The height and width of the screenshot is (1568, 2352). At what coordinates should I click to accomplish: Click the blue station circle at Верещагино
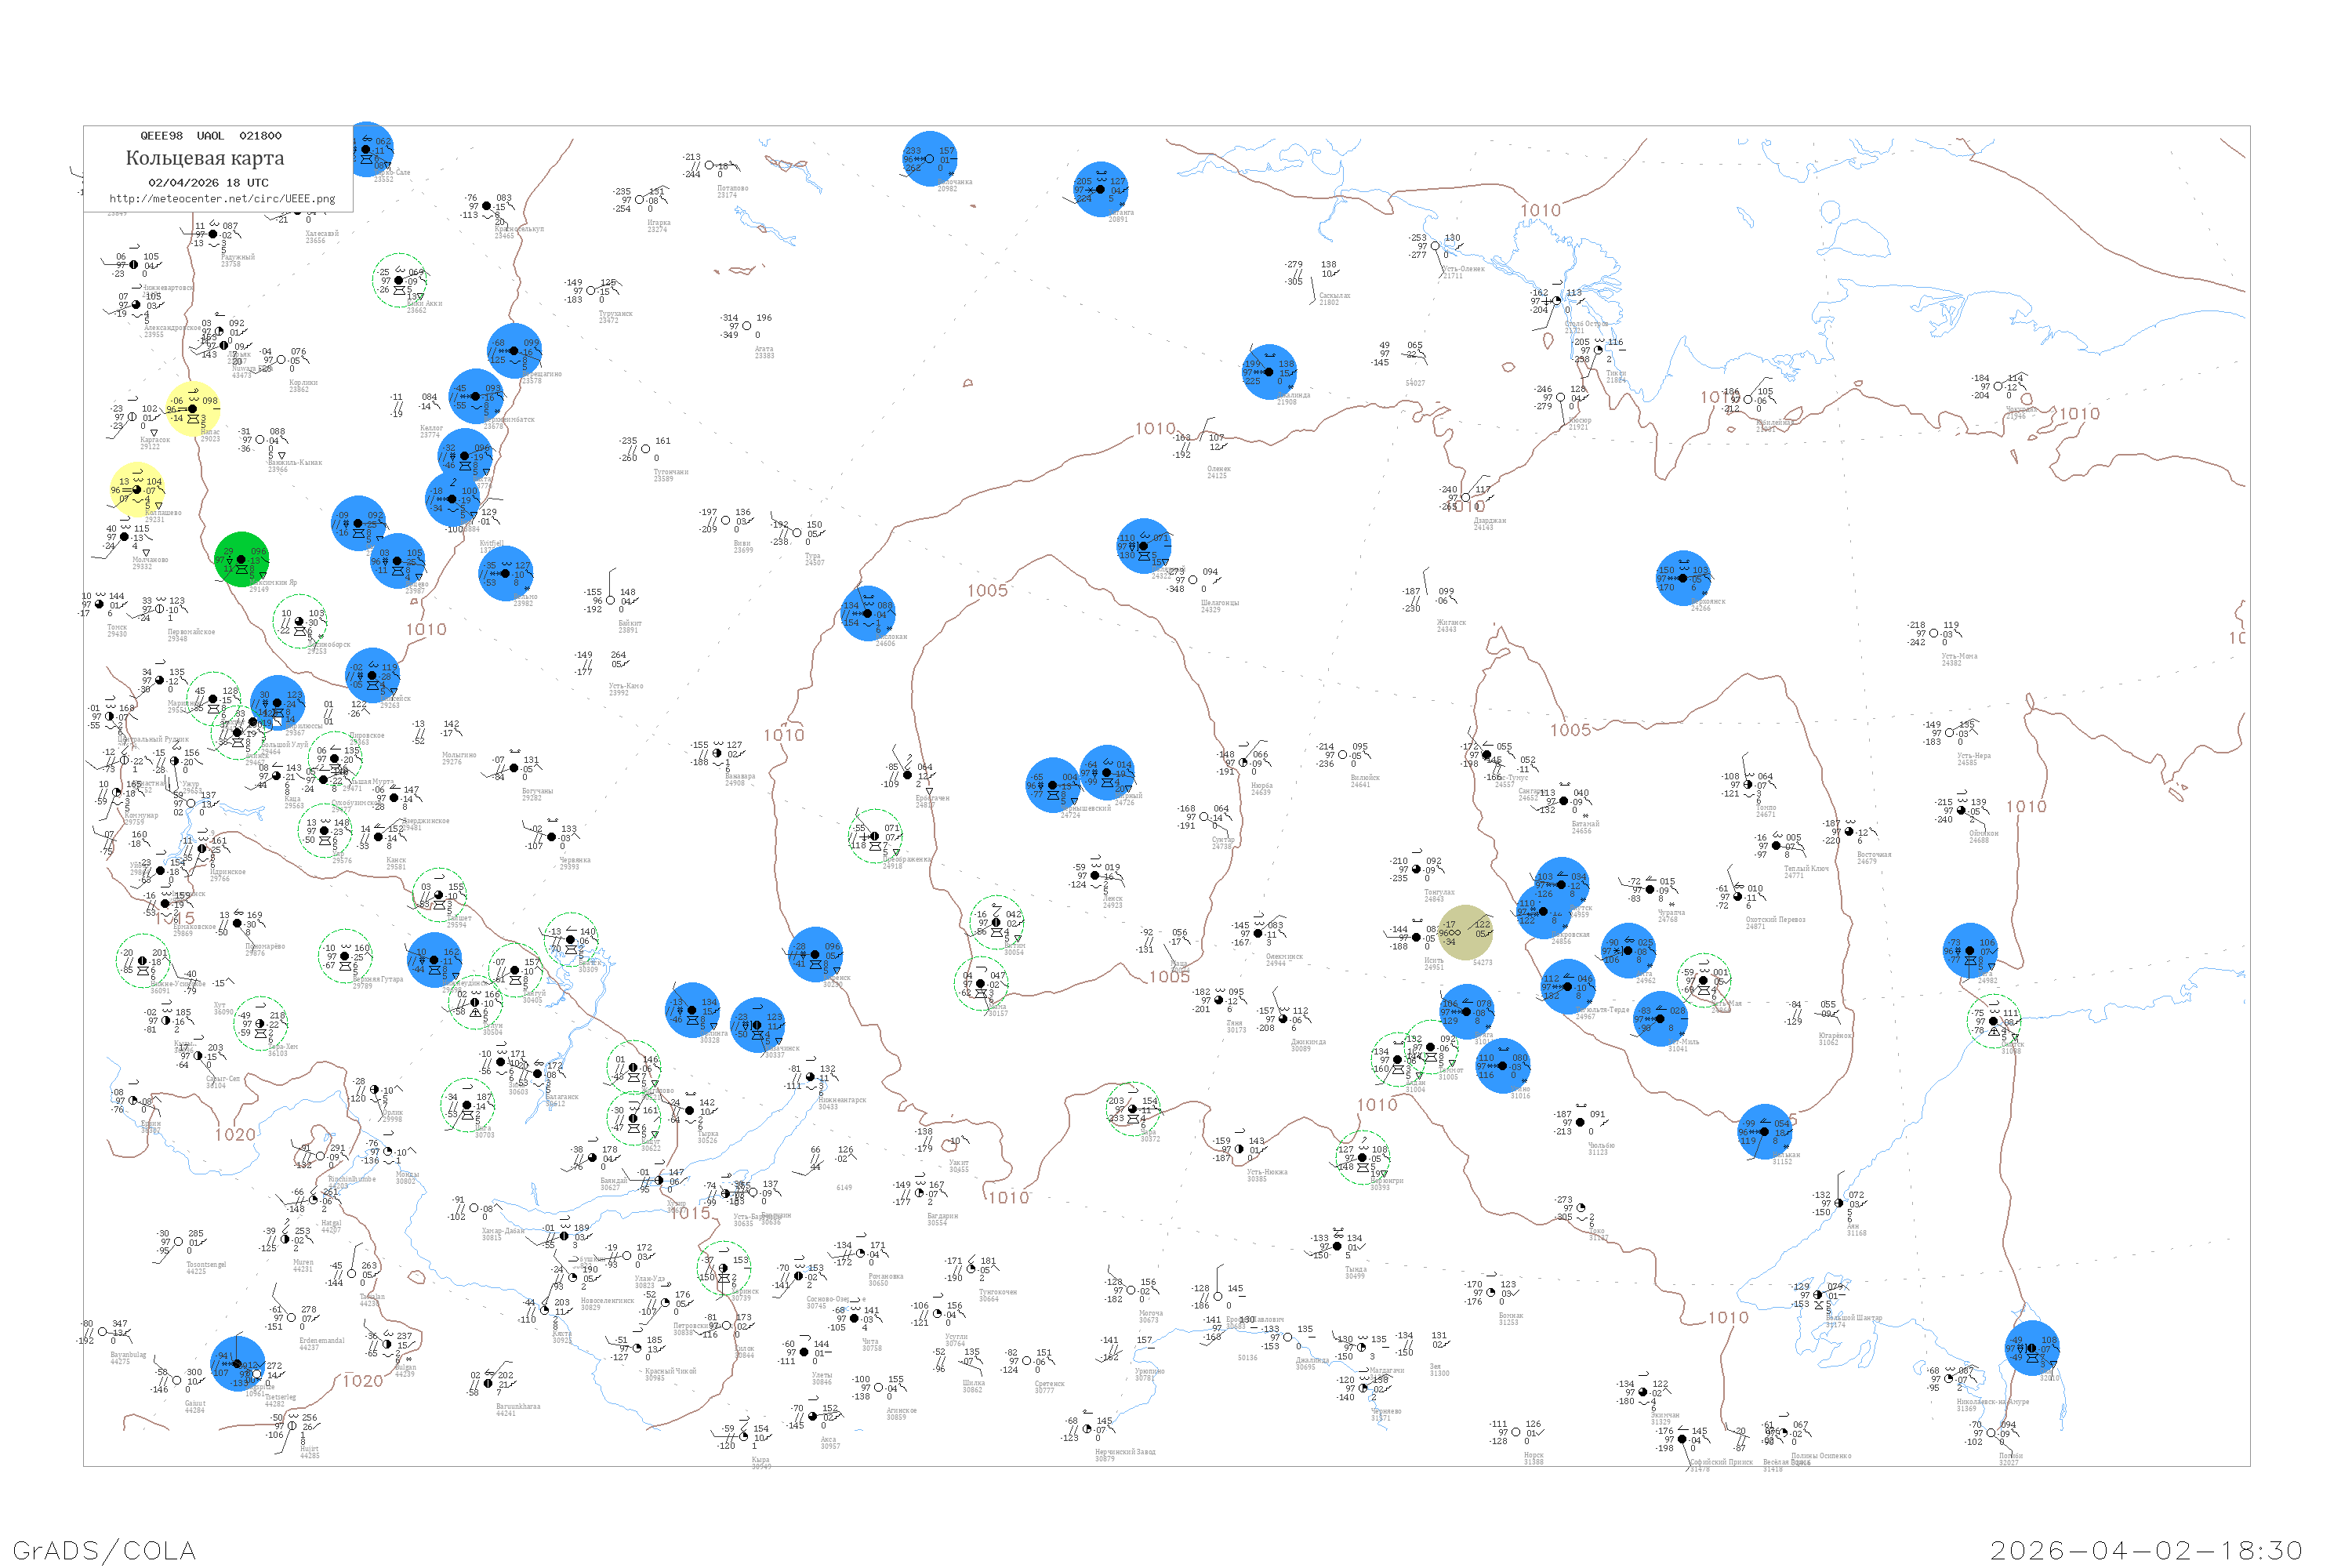click(x=515, y=351)
